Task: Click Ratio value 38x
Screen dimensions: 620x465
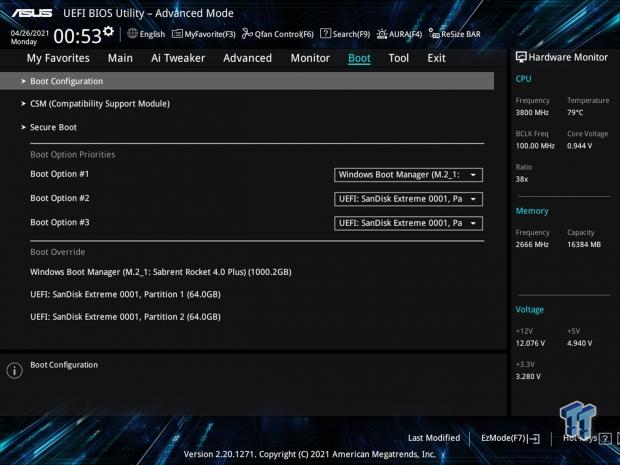Action: click(x=522, y=179)
